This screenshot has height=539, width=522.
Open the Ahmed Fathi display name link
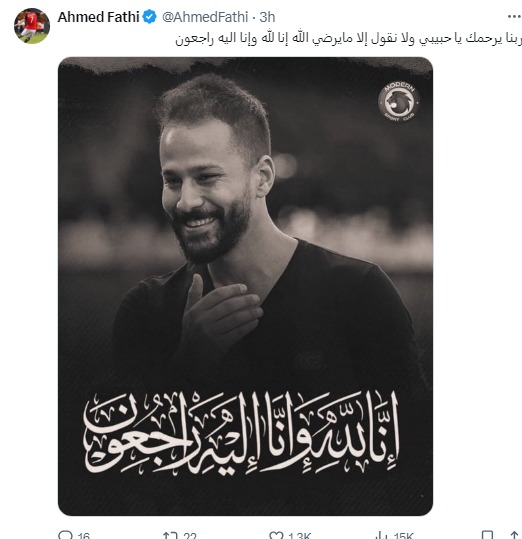98,17
